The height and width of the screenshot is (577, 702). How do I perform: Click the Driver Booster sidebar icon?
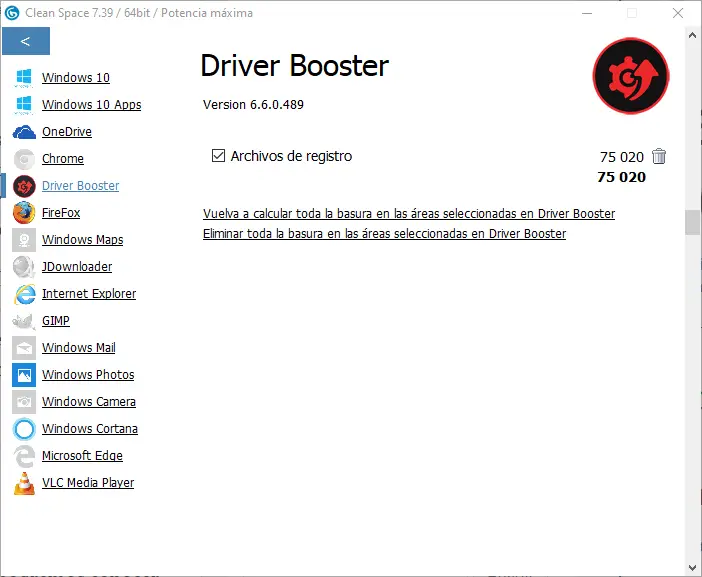[x=24, y=186]
